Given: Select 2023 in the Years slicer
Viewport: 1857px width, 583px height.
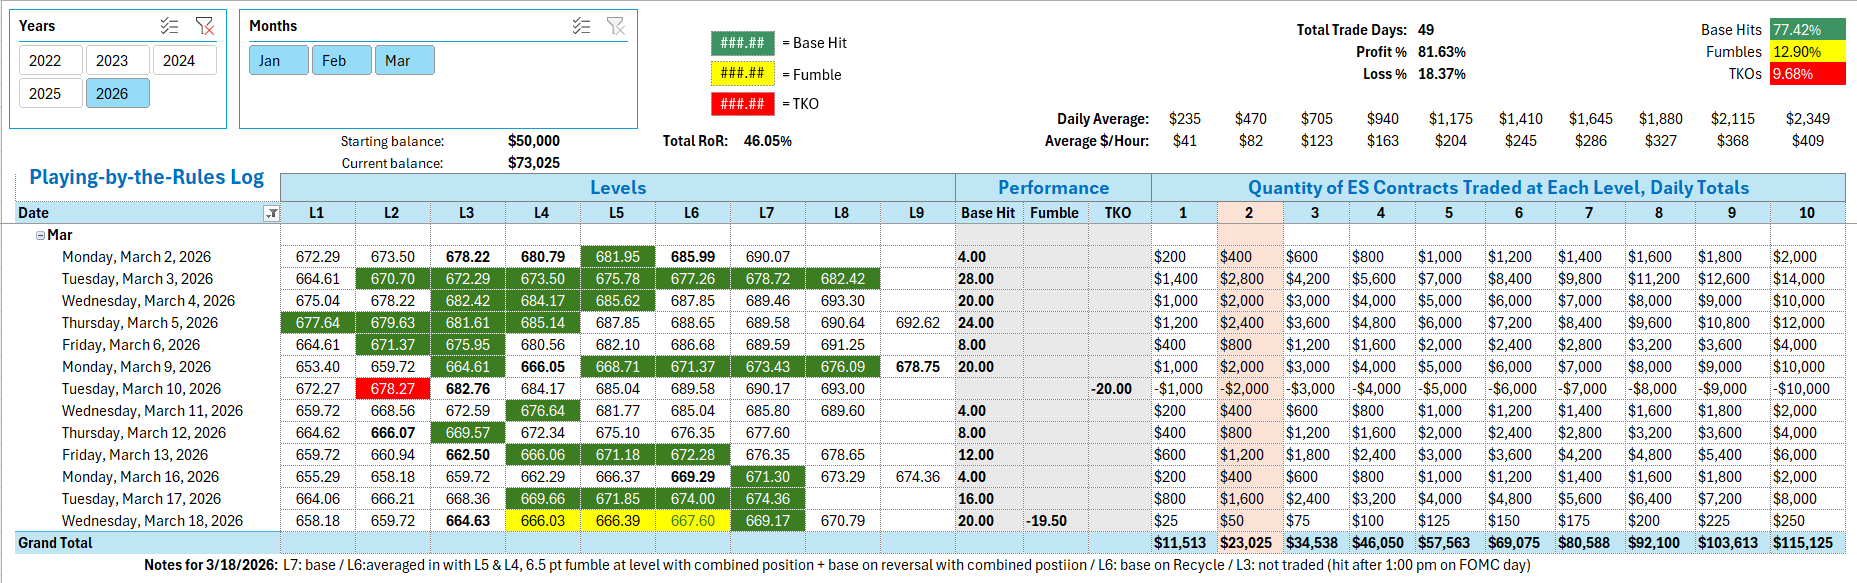Looking at the screenshot, I should 112,61.
